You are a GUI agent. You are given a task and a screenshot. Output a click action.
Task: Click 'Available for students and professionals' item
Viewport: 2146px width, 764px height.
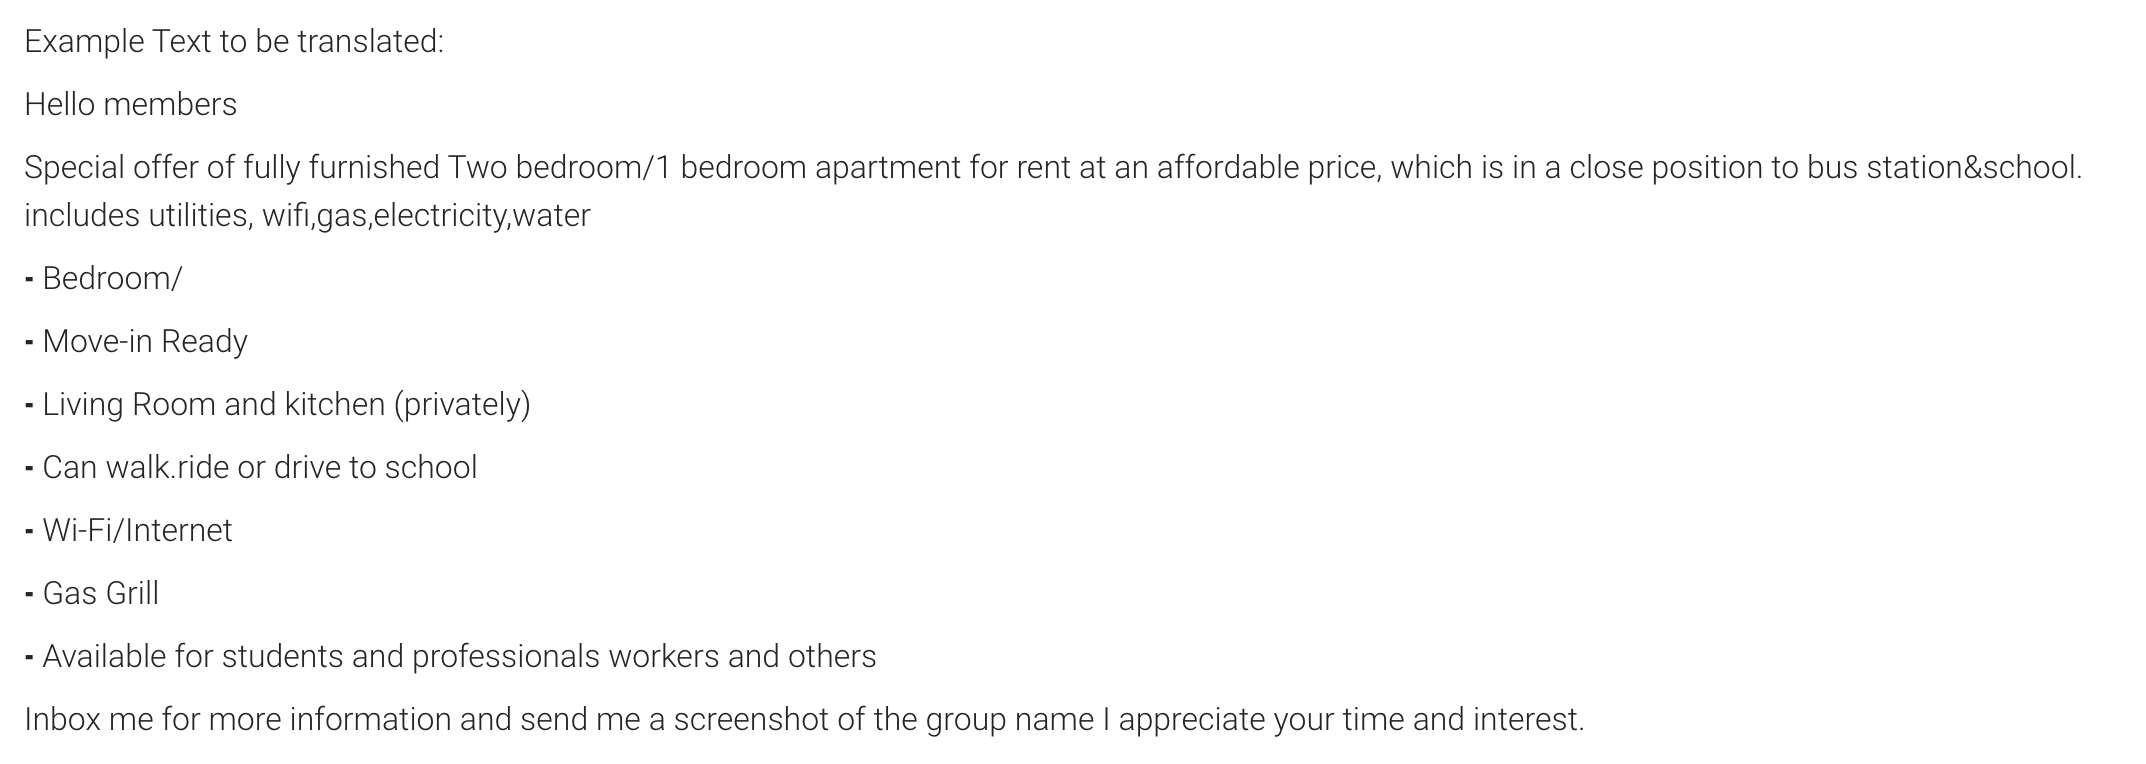click(x=450, y=657)
